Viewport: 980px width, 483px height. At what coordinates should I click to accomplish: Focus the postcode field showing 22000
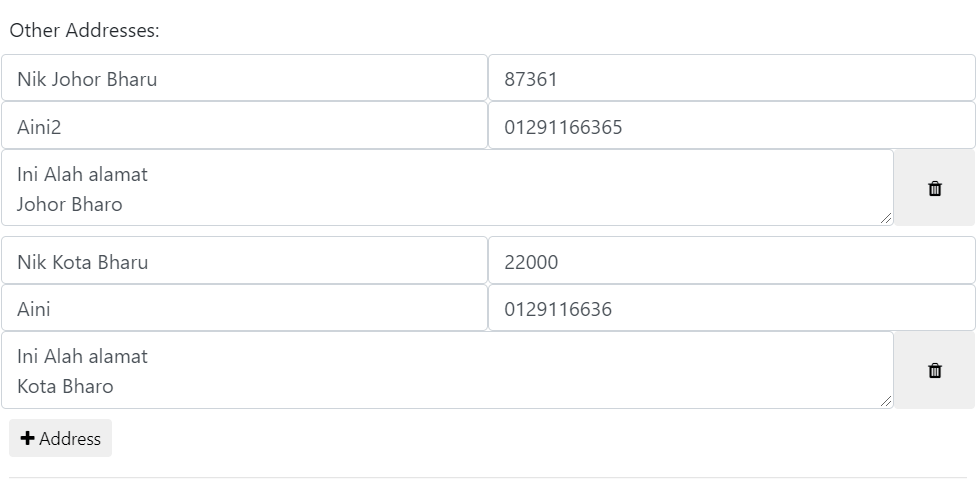pos(732,261)
